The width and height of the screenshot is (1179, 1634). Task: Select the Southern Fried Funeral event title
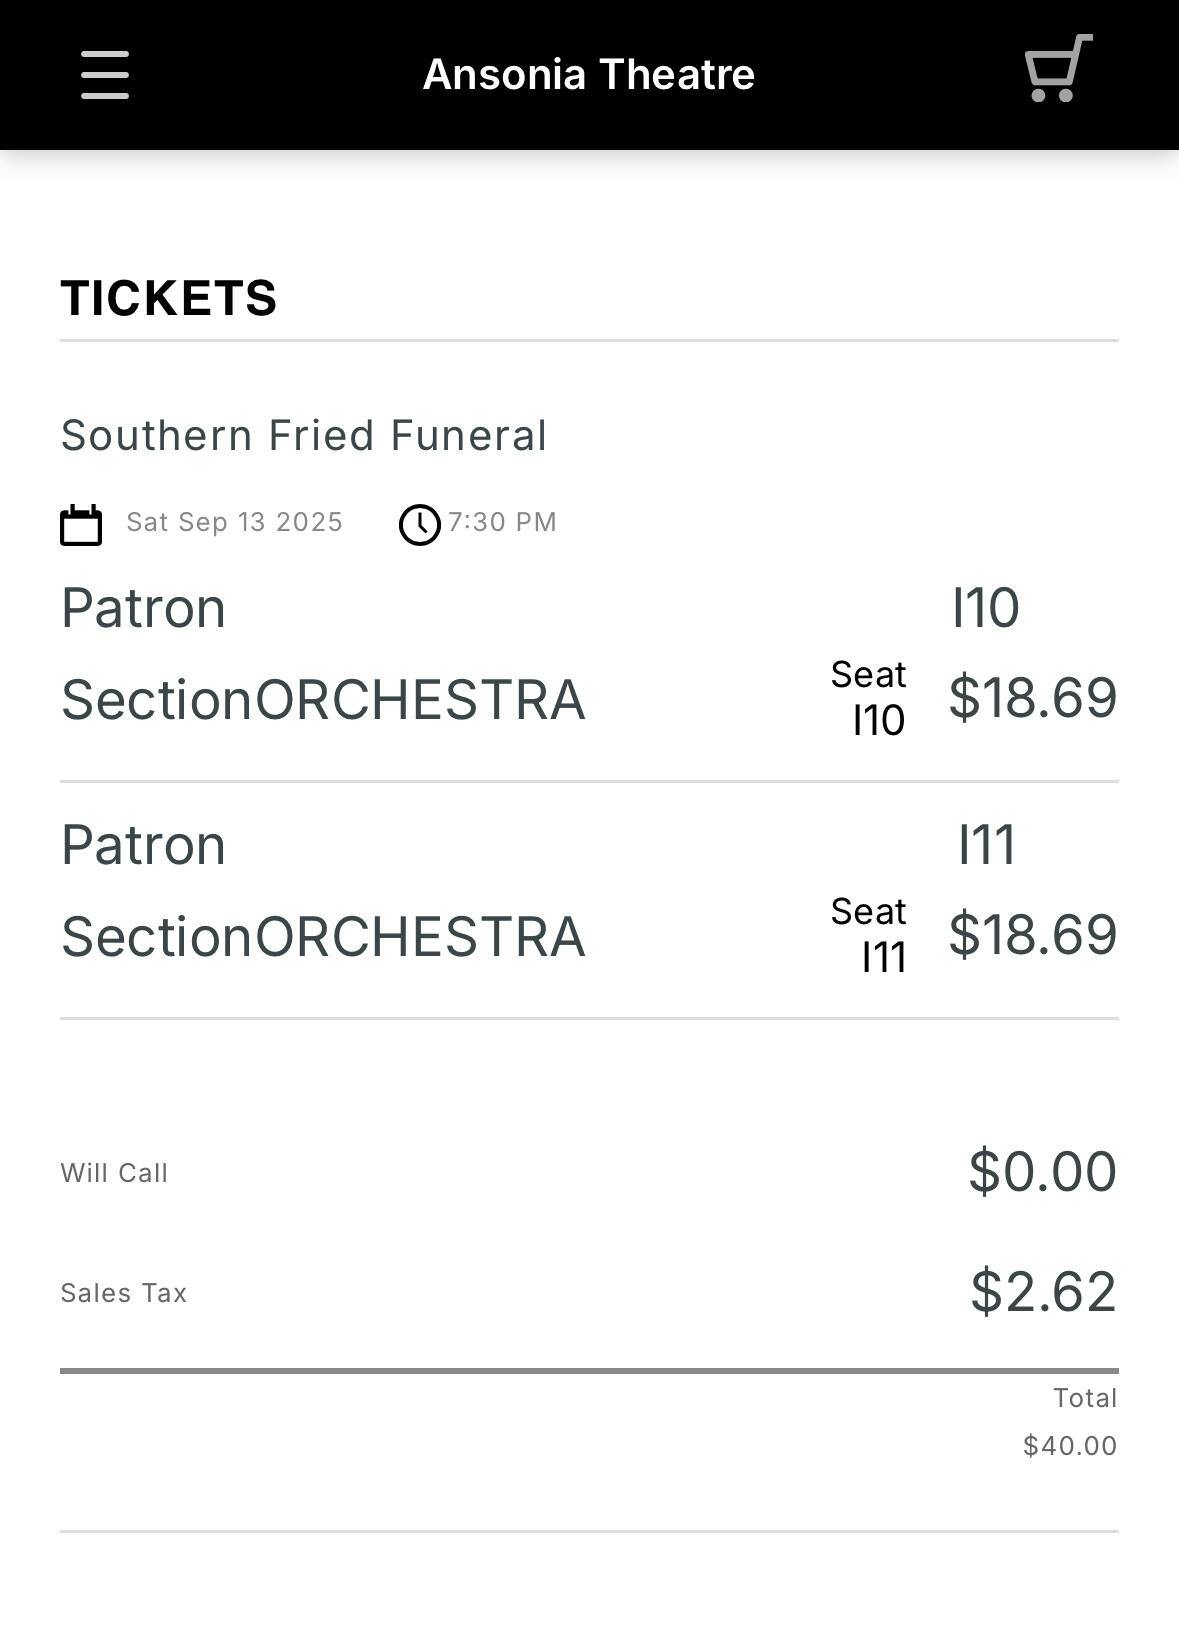tap(304, 436)
